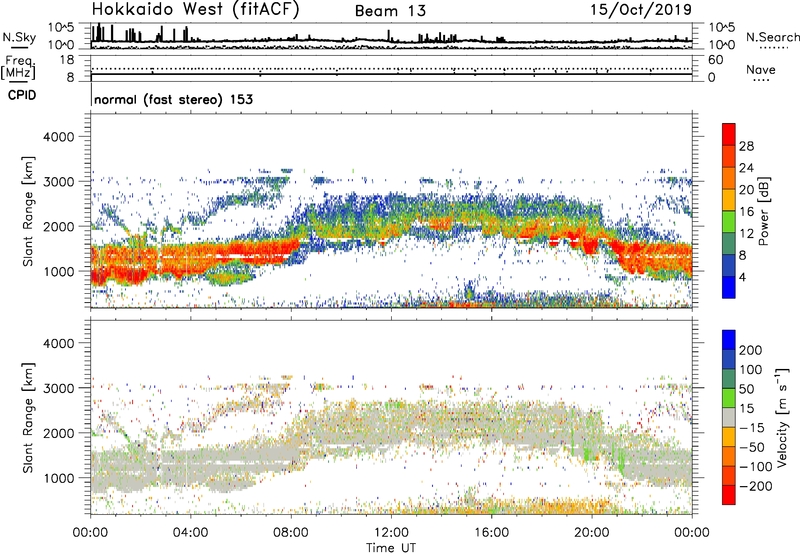Click the '12:00' time axis label
Screen dimensions: 800x554
391,533
